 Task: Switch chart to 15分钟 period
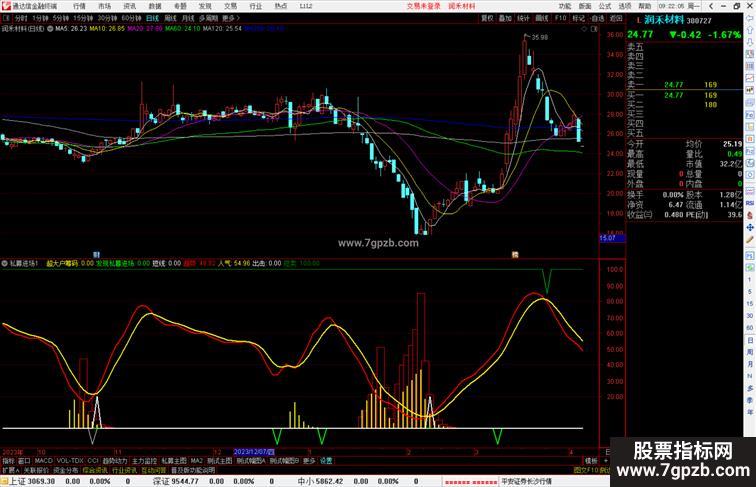[83, 18]
